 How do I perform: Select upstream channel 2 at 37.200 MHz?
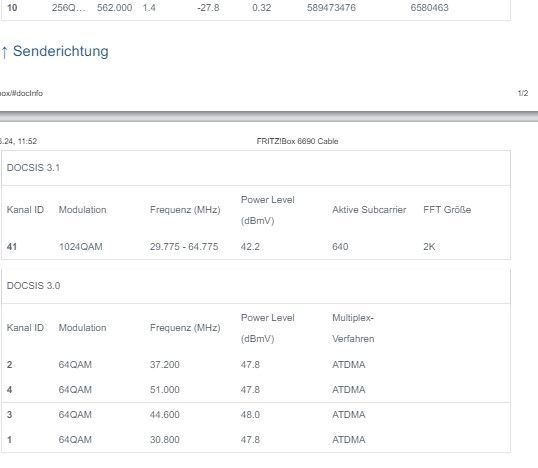tap(256, 364)
